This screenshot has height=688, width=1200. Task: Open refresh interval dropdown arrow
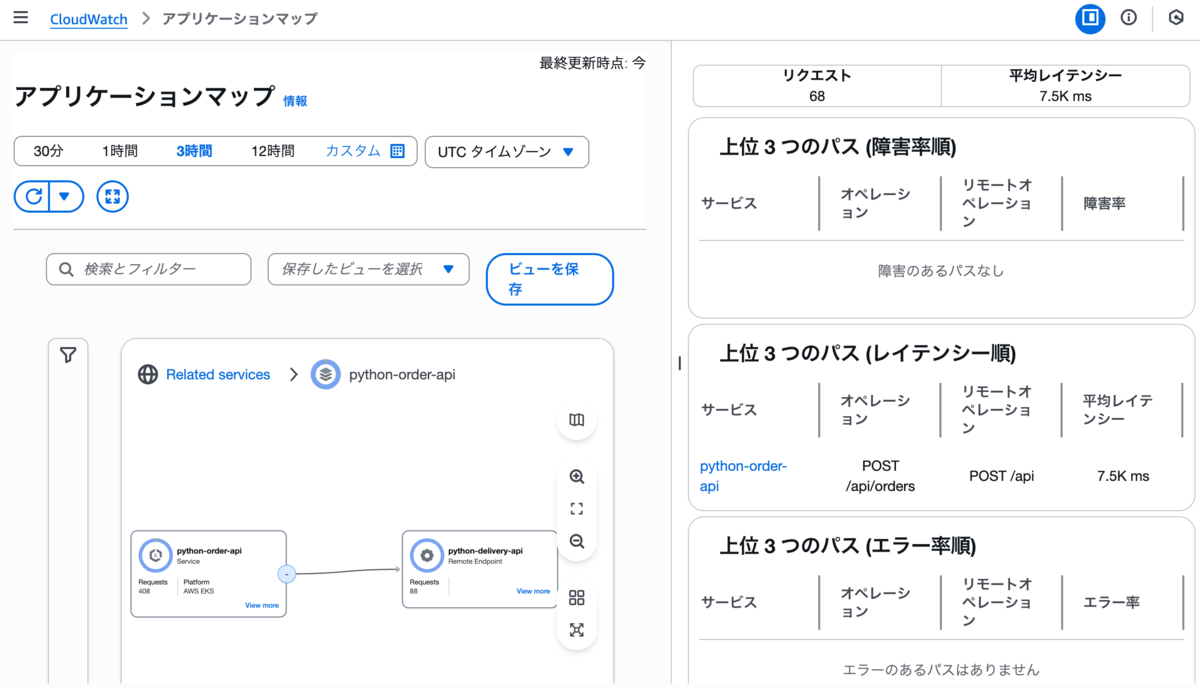click(x=65, y=196)
